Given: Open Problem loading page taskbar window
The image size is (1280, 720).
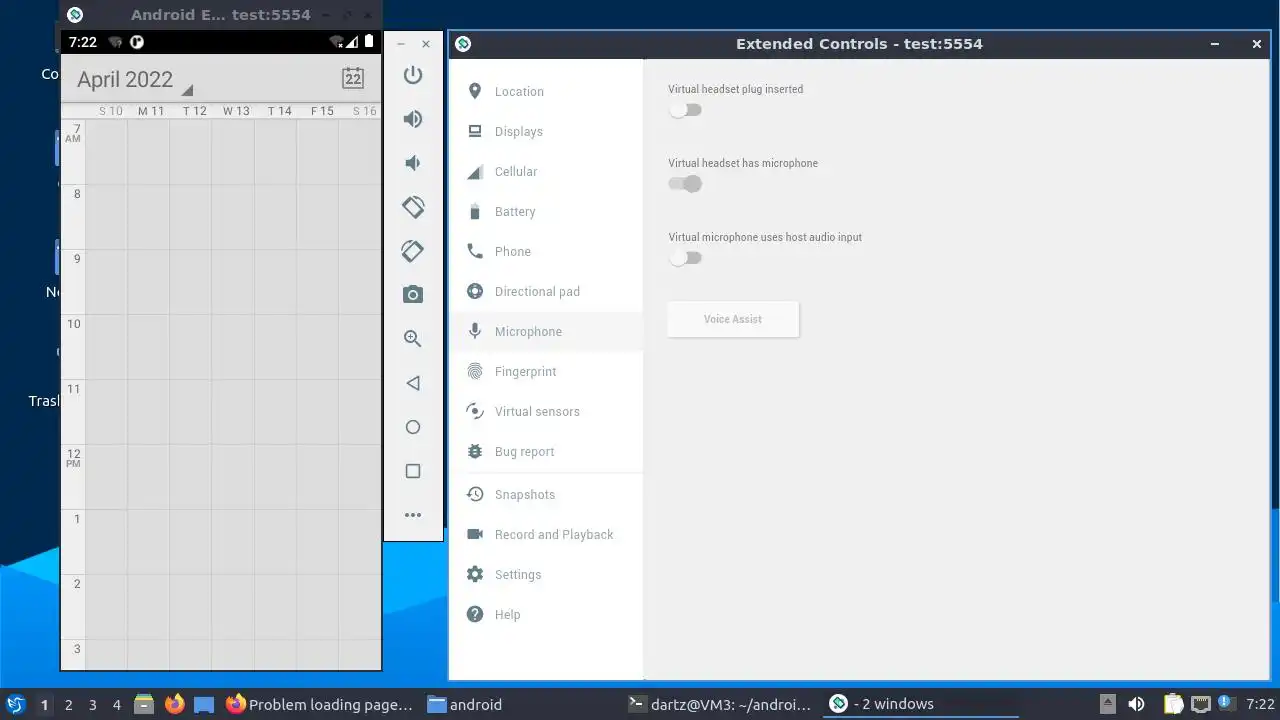Looking at the screenshot, I should tap(319, 704).
